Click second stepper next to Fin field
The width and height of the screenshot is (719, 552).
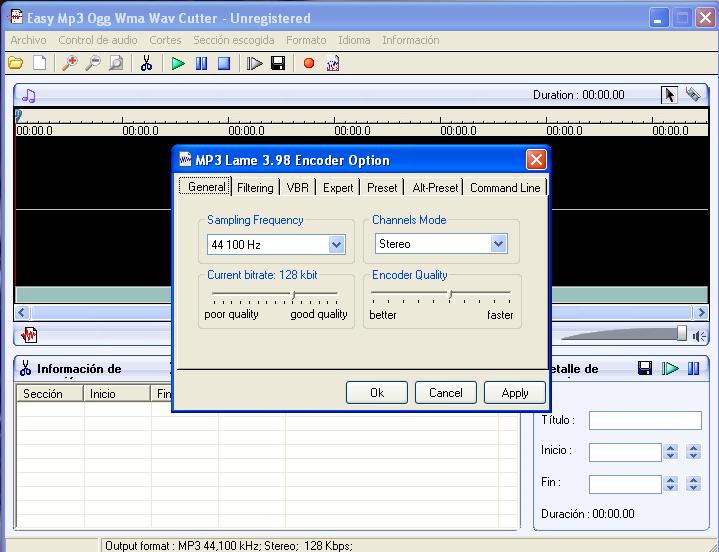[693, 484]
